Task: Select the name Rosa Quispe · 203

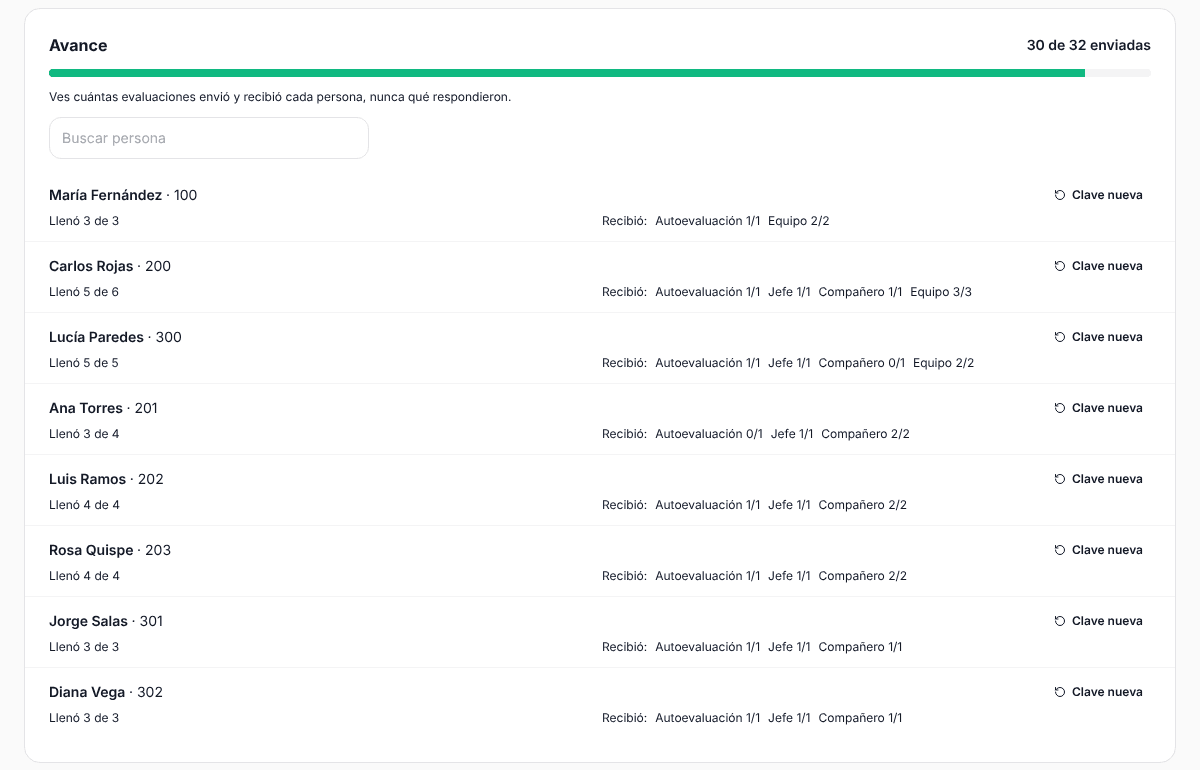Action: coord(110,550)
